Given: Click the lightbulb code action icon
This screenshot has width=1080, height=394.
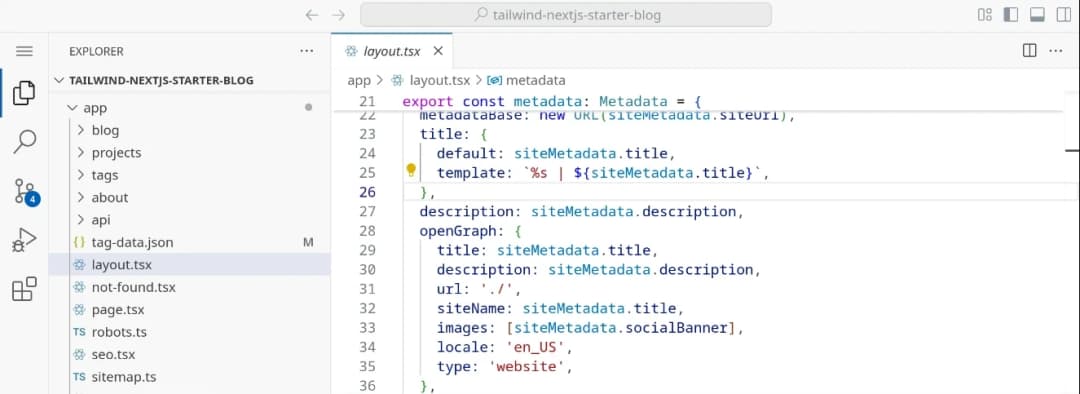Looking at the screenshot, I should (411, 169).
